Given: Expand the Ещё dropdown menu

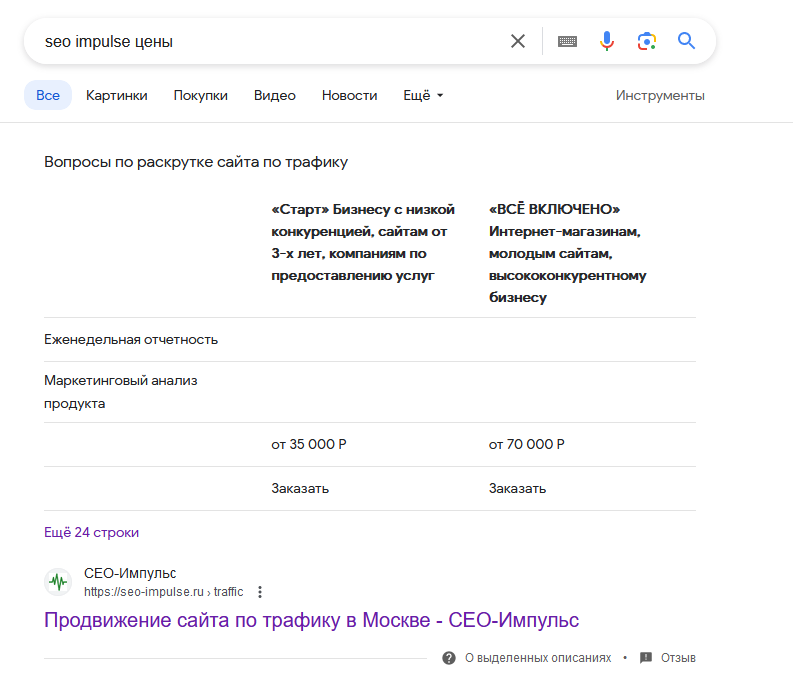Looking at the screenshot, I should [423, 95].
